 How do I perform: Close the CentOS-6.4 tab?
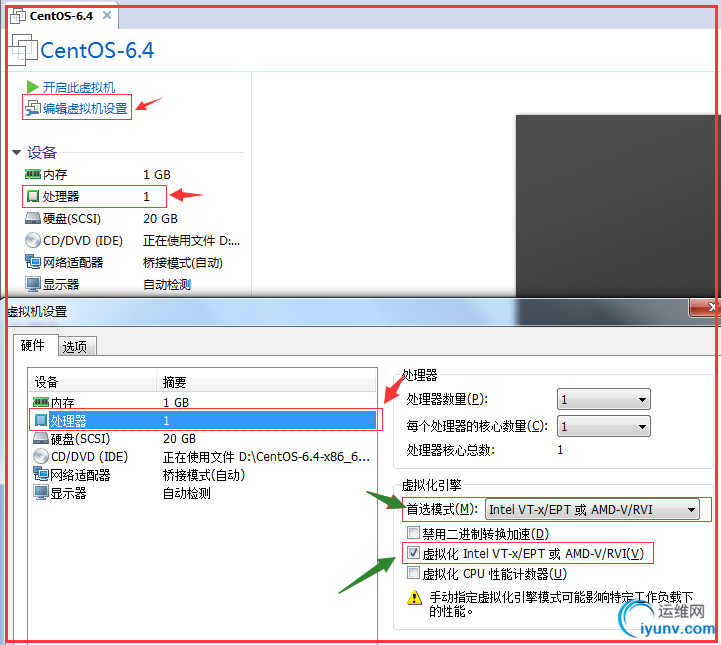pos(107,16)
